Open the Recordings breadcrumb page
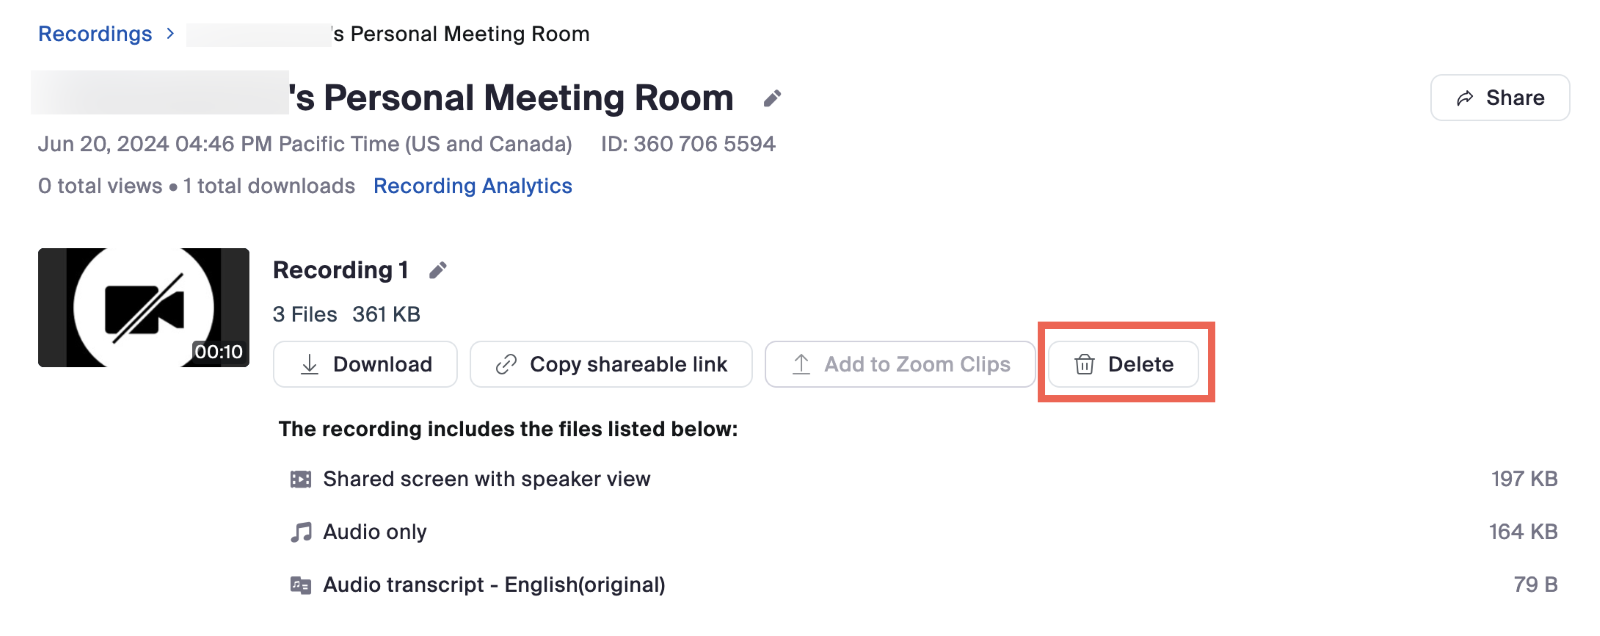Viewport: 1600px width, 636px height. (x=95, y=33)
